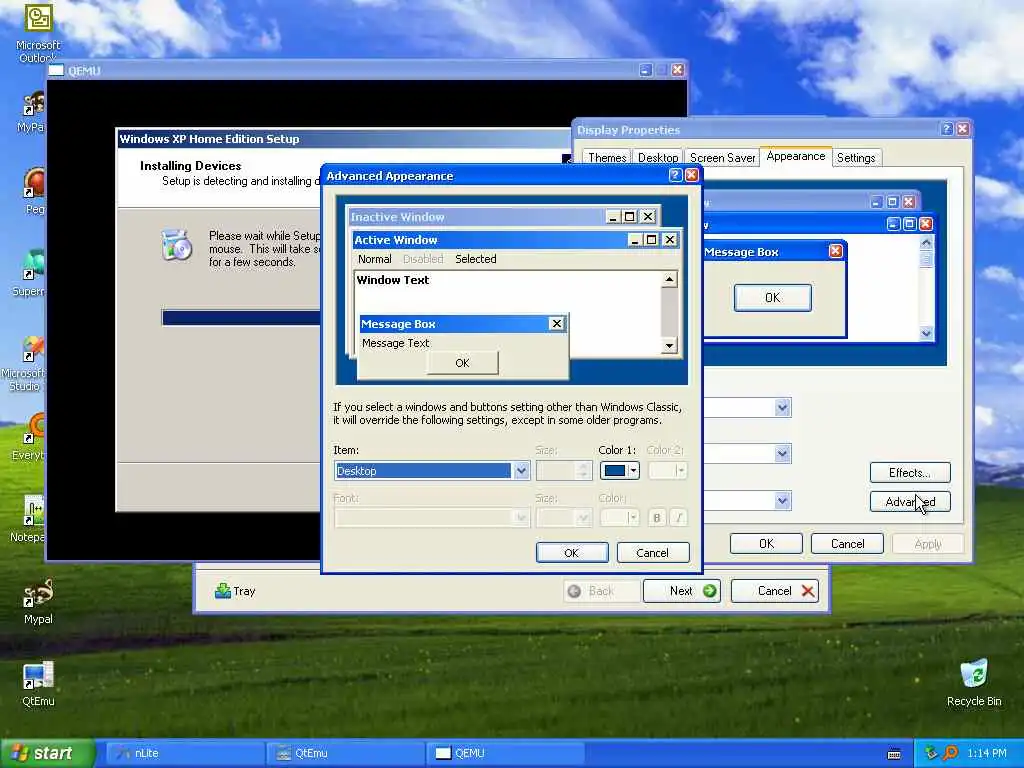Click OK in Display Properties

(x=766, y=543)
